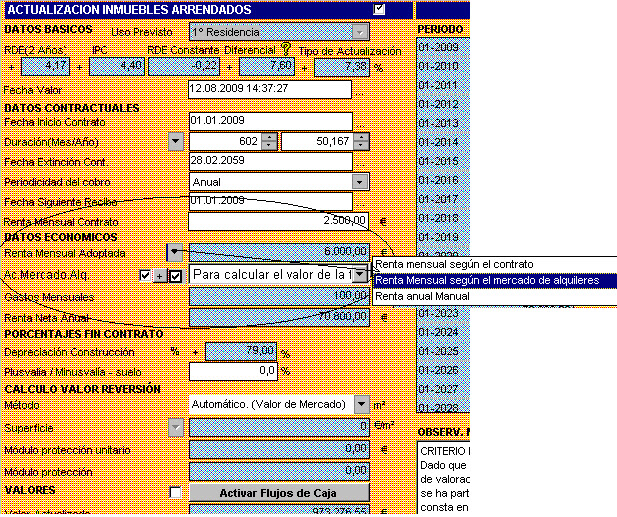Decrease duration months with spinner down arrow
Screen dimensions: 617x517
(269, 146)
